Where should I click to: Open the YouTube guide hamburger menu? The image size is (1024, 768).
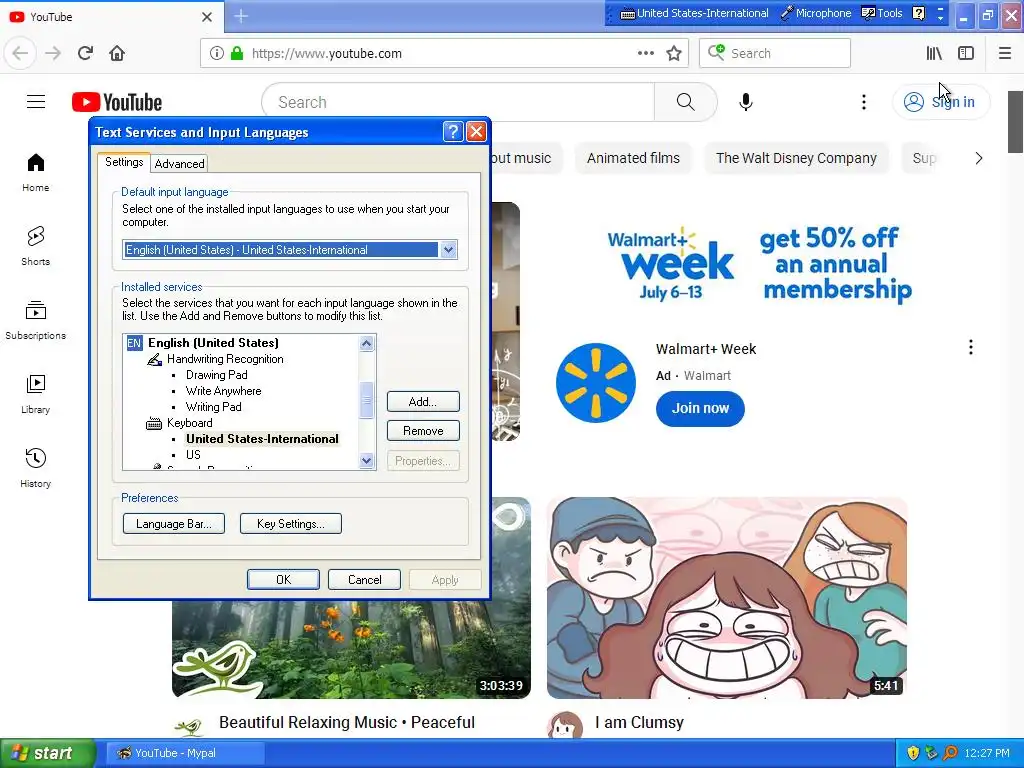36,102
